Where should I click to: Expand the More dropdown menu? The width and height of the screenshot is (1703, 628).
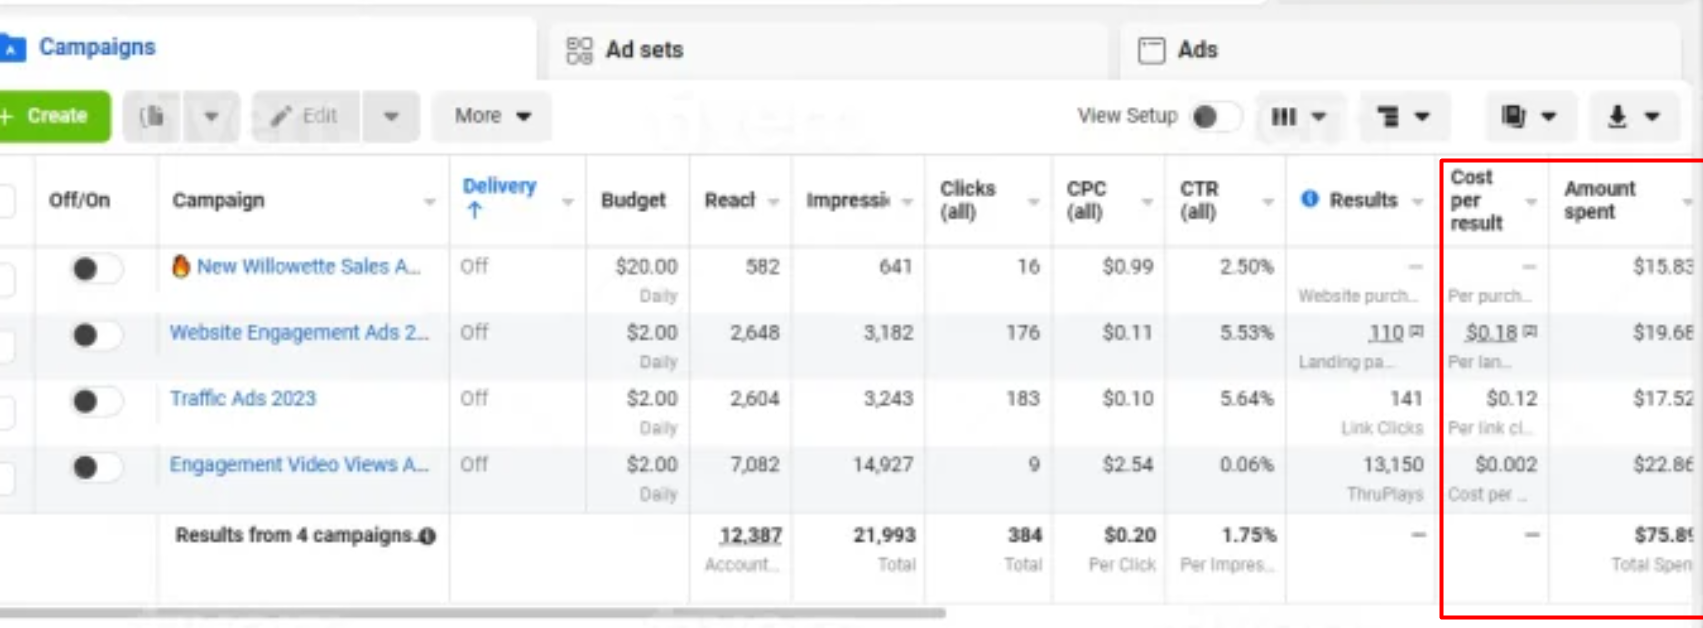pos(491,116)
